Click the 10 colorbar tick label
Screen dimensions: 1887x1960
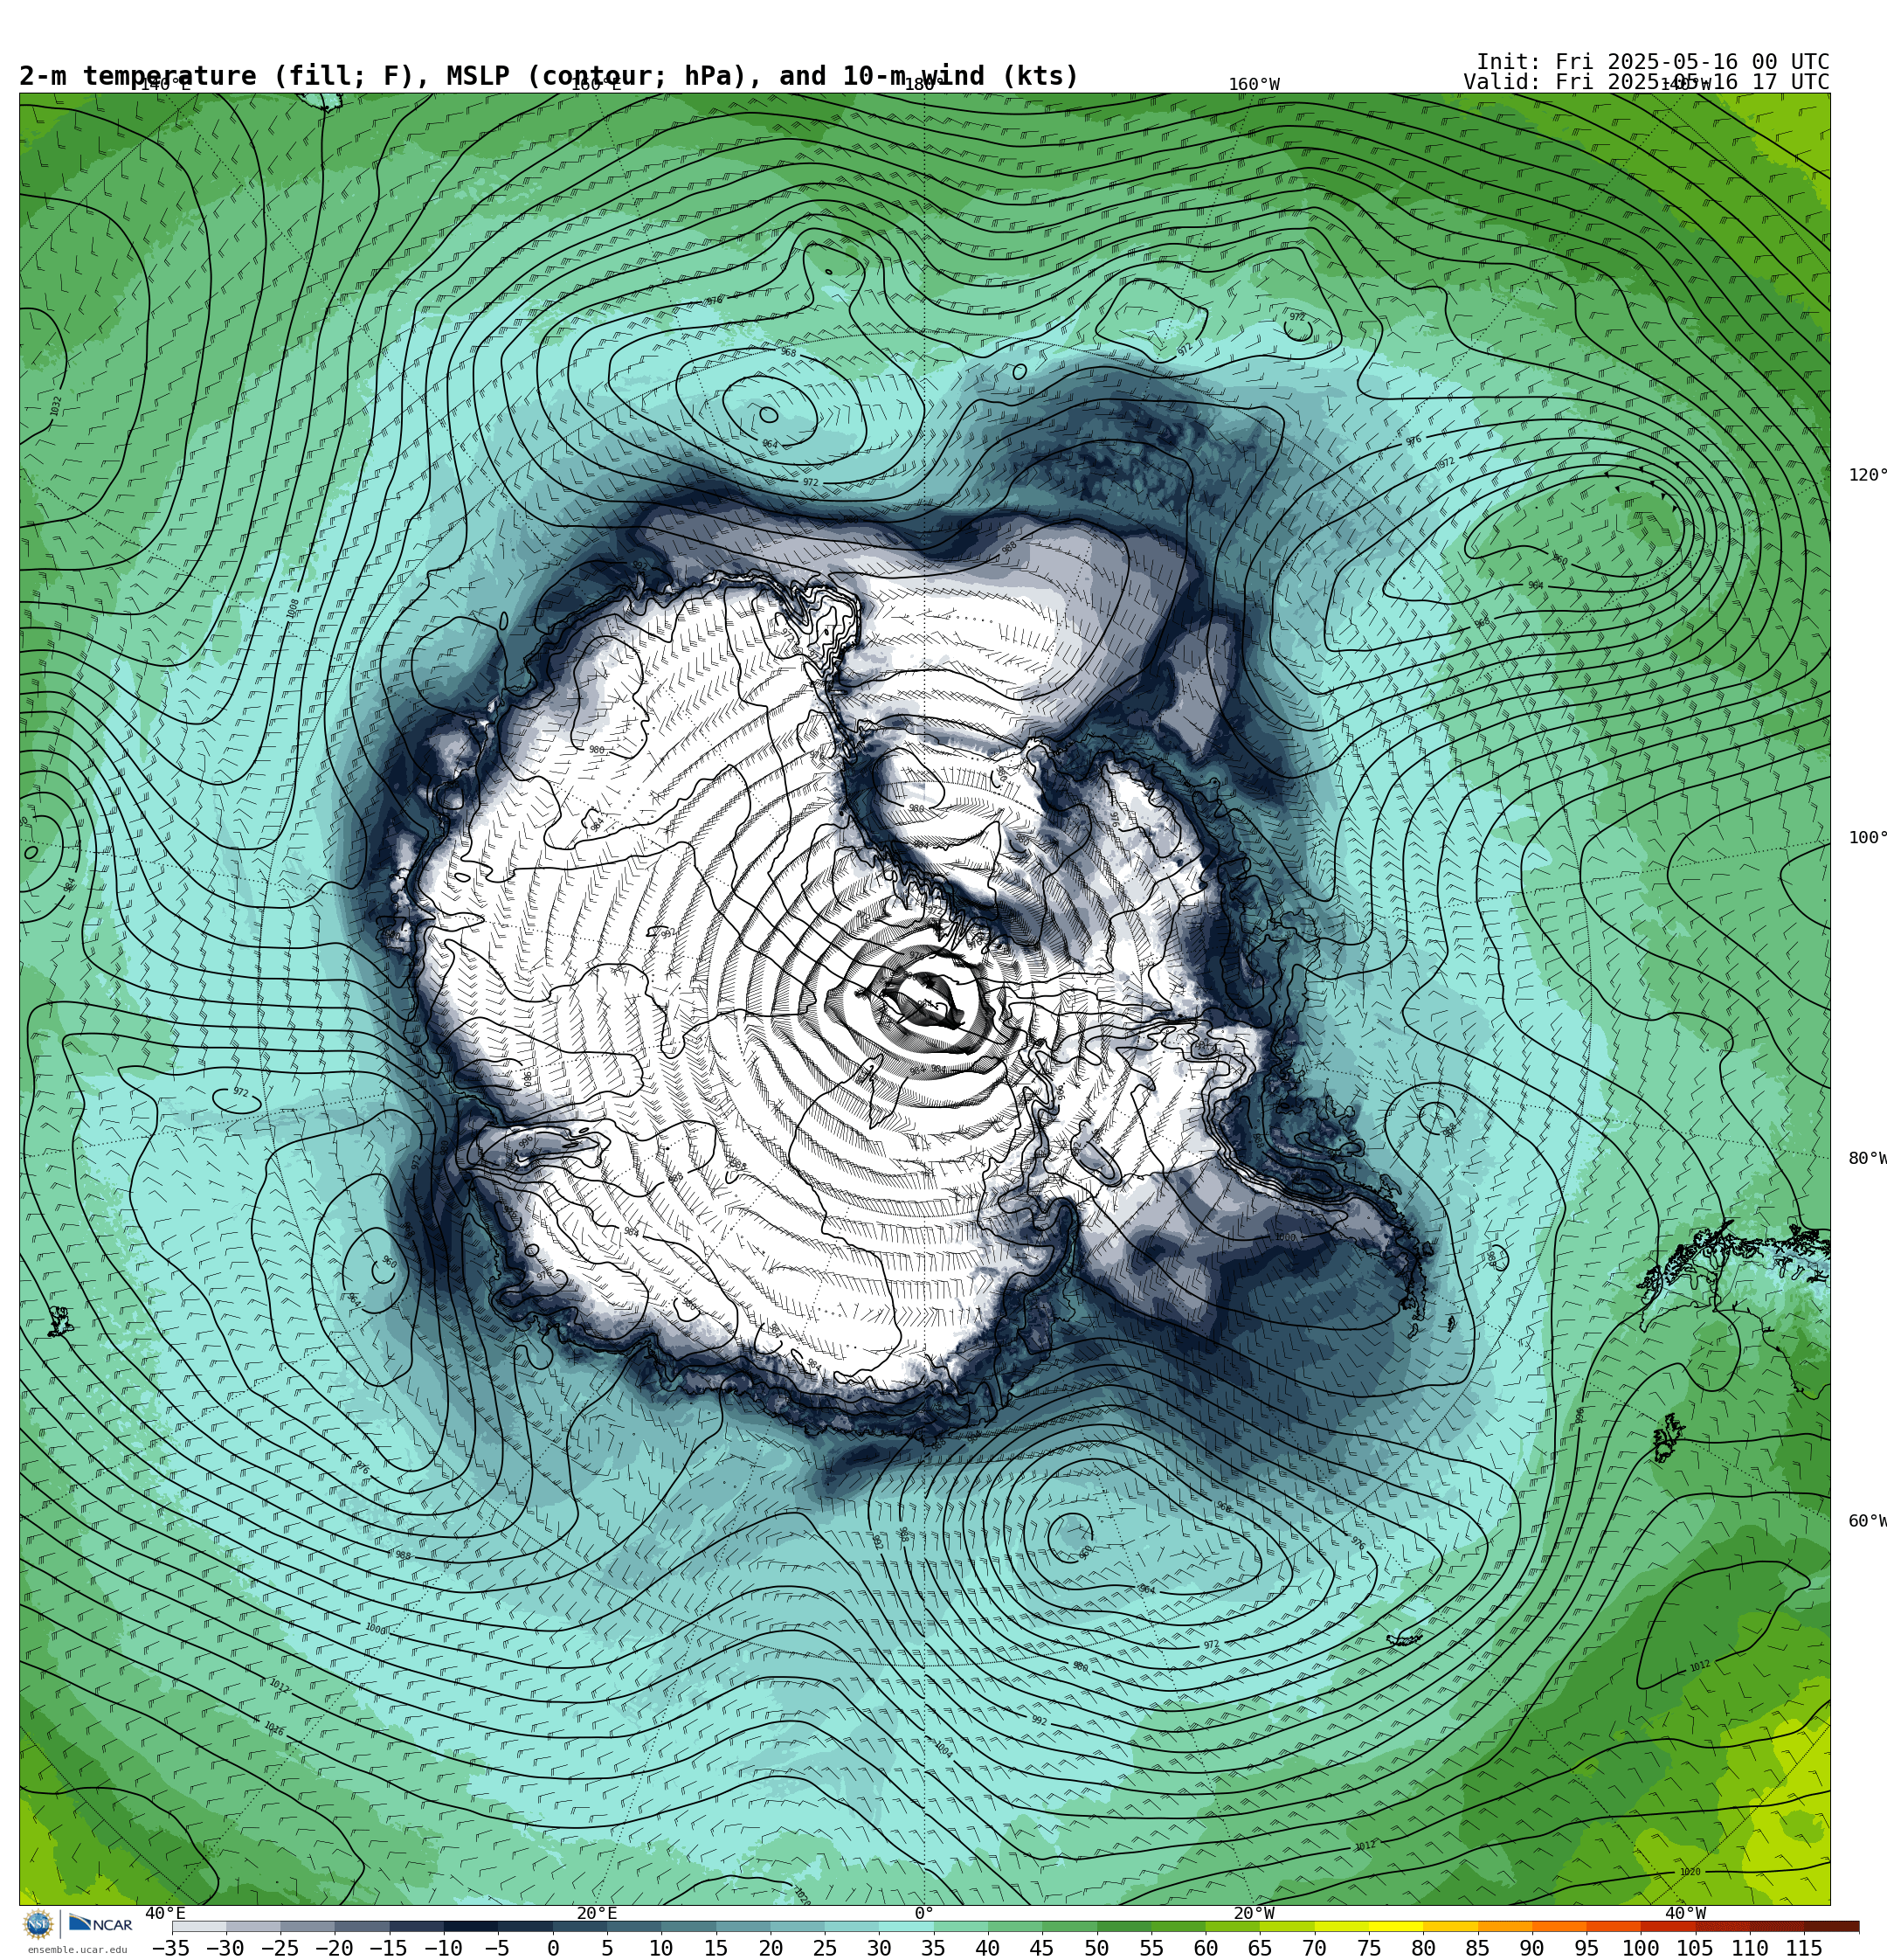click(x=661, y=1948)
